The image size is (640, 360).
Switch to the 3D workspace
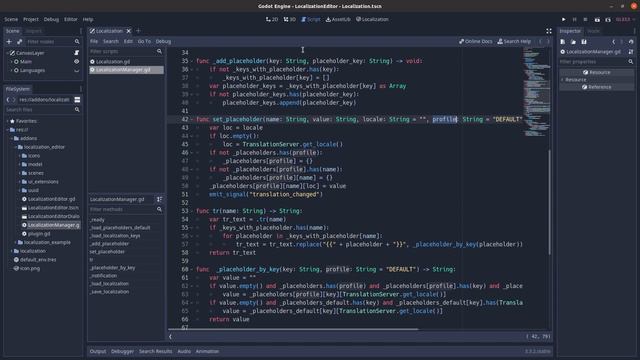click(x=289, y=19)
